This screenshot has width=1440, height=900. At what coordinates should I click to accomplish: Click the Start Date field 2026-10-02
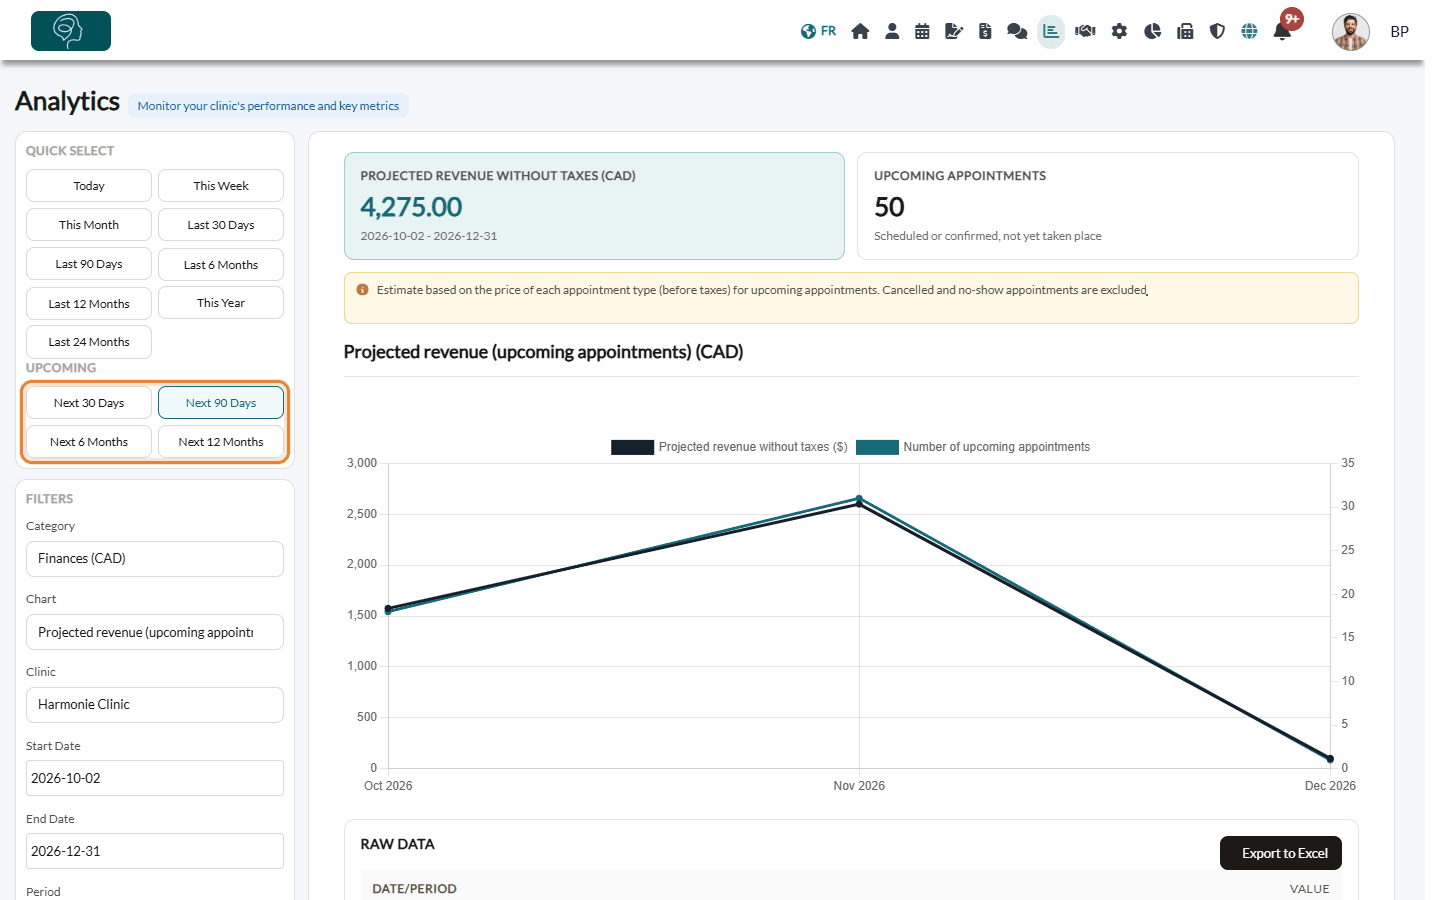155,778
